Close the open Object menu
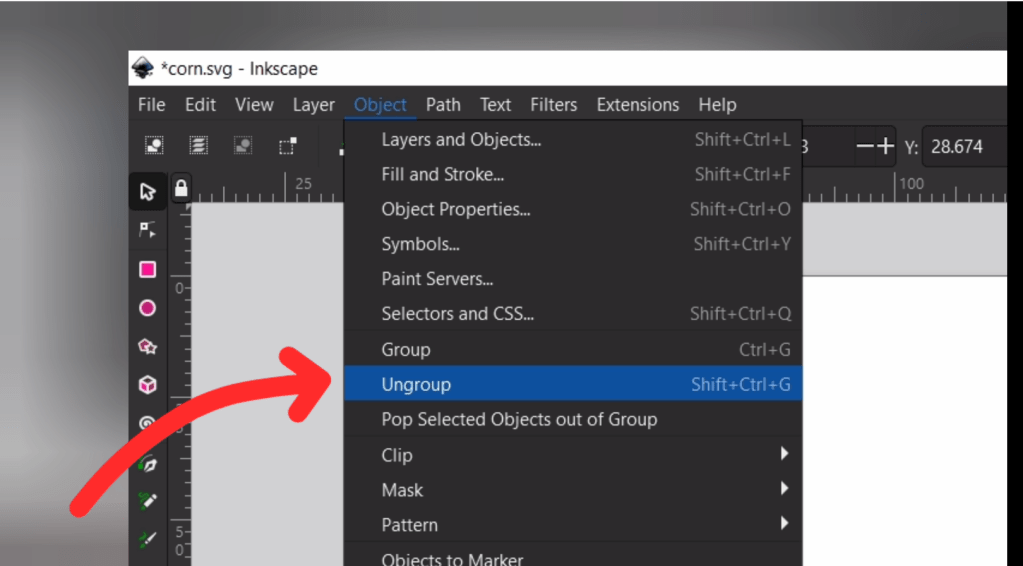This screenshot has height=566, width=1023. (380, 105)
